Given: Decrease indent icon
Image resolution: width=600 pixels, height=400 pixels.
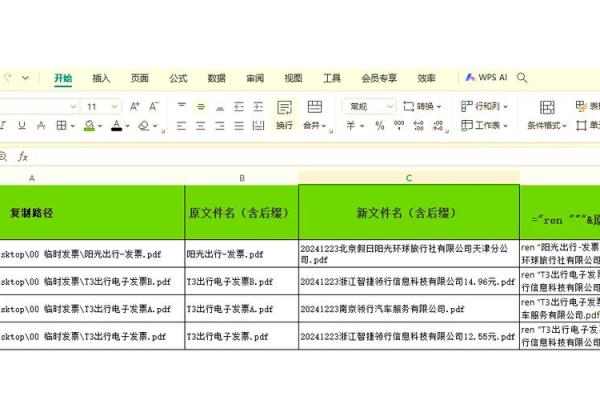Looking at the screenshot, I should point(239,106).
